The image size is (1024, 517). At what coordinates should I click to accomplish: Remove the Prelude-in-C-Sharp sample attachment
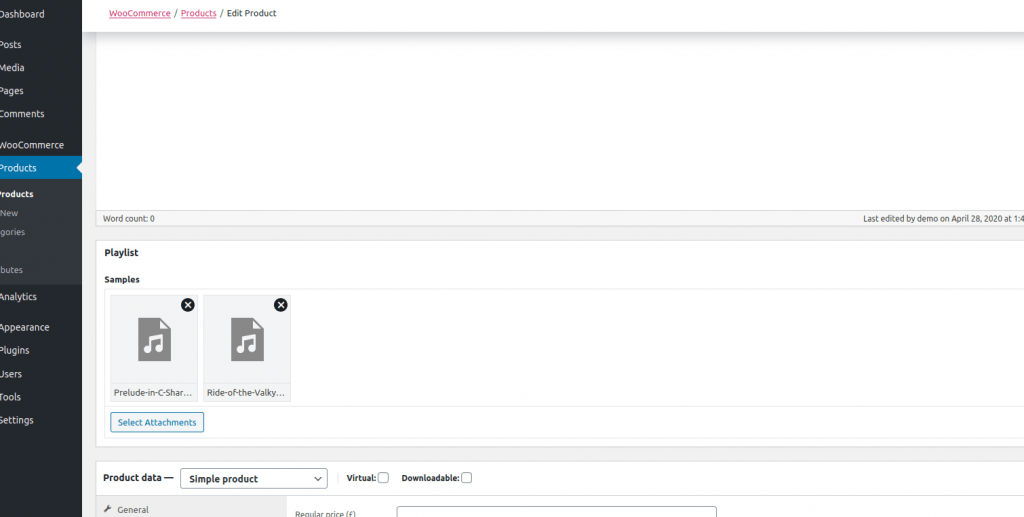pos(187,305)
